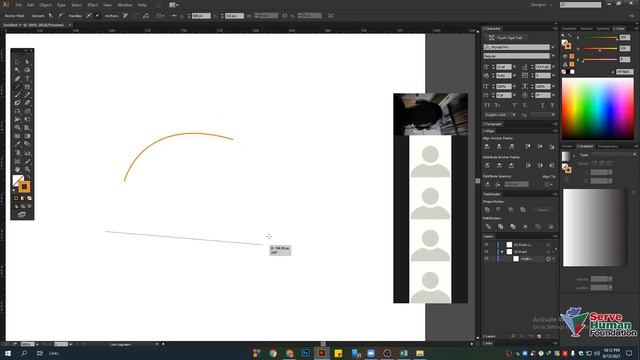Distribute anchor points by vertical top

point(487,165)
